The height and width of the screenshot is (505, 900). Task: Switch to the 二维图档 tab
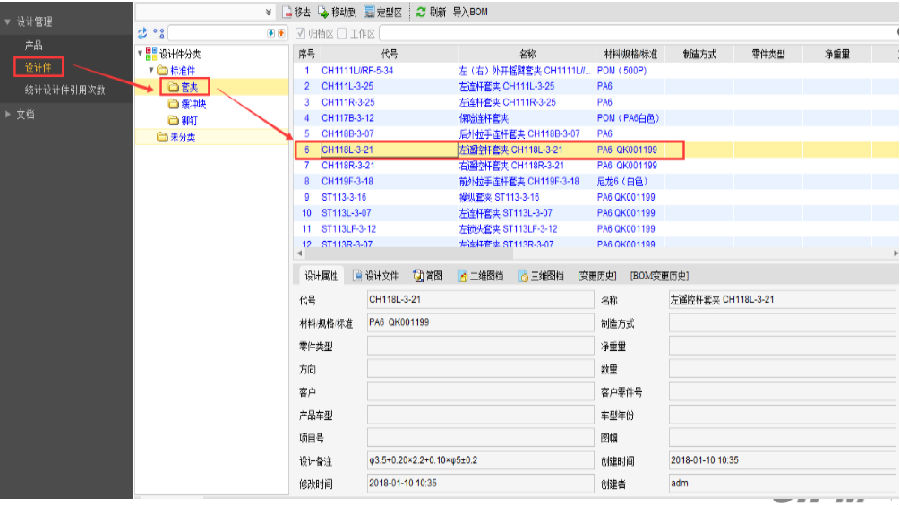pos(480,276)
